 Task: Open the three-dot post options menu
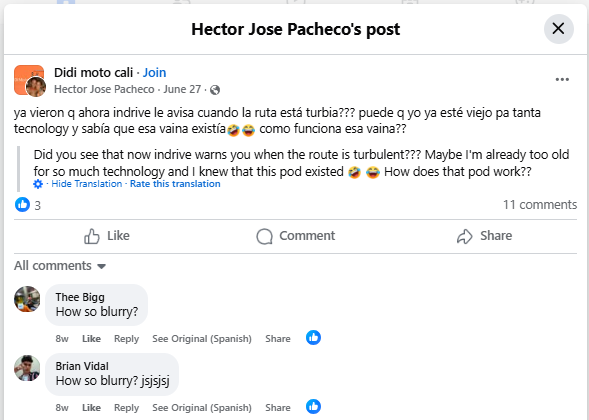(562, 79)
